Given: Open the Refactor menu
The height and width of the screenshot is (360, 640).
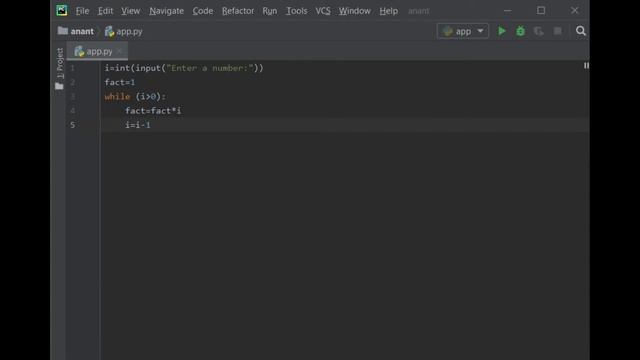Looking at the screenshot, I should pyautogui.click(x=238, y=11).
